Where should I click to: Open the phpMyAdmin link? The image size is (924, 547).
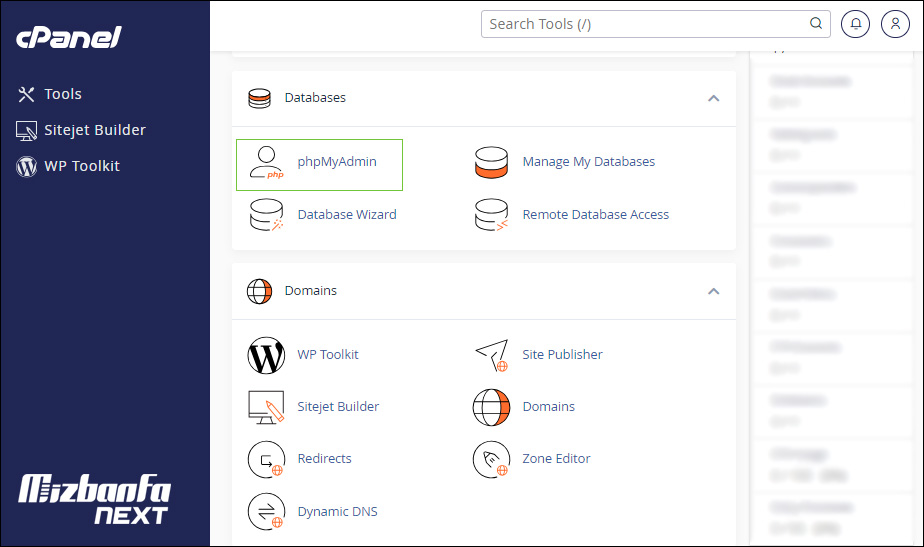tap(337, 162)
